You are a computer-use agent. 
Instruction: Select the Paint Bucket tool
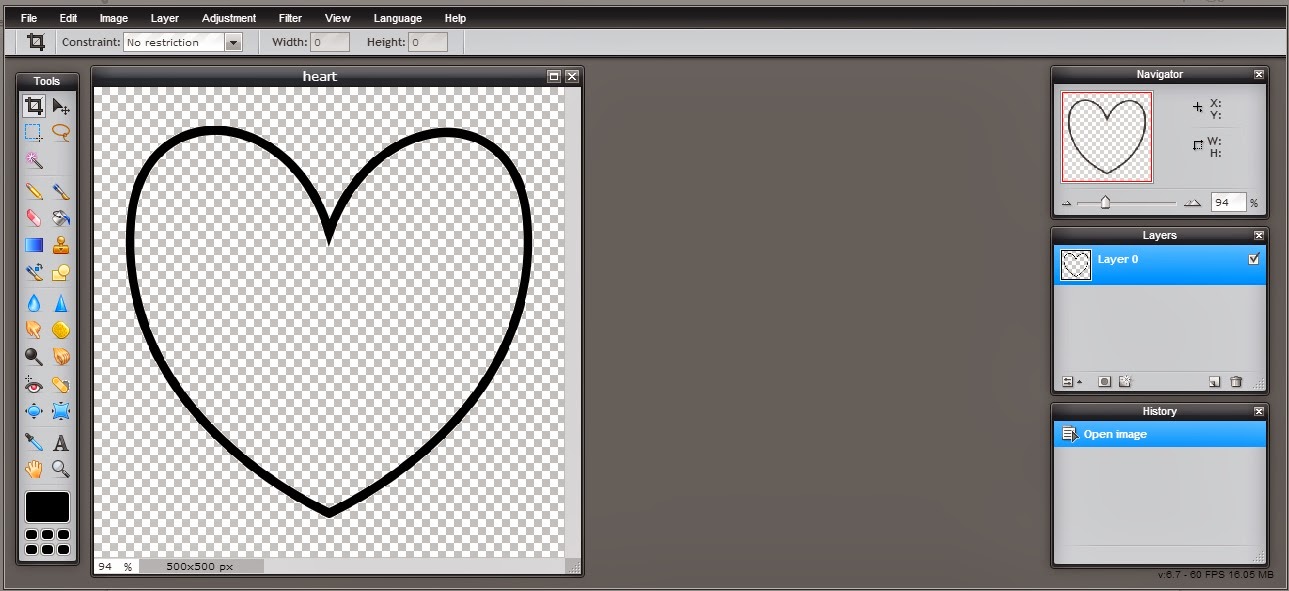tap(61, 217)
